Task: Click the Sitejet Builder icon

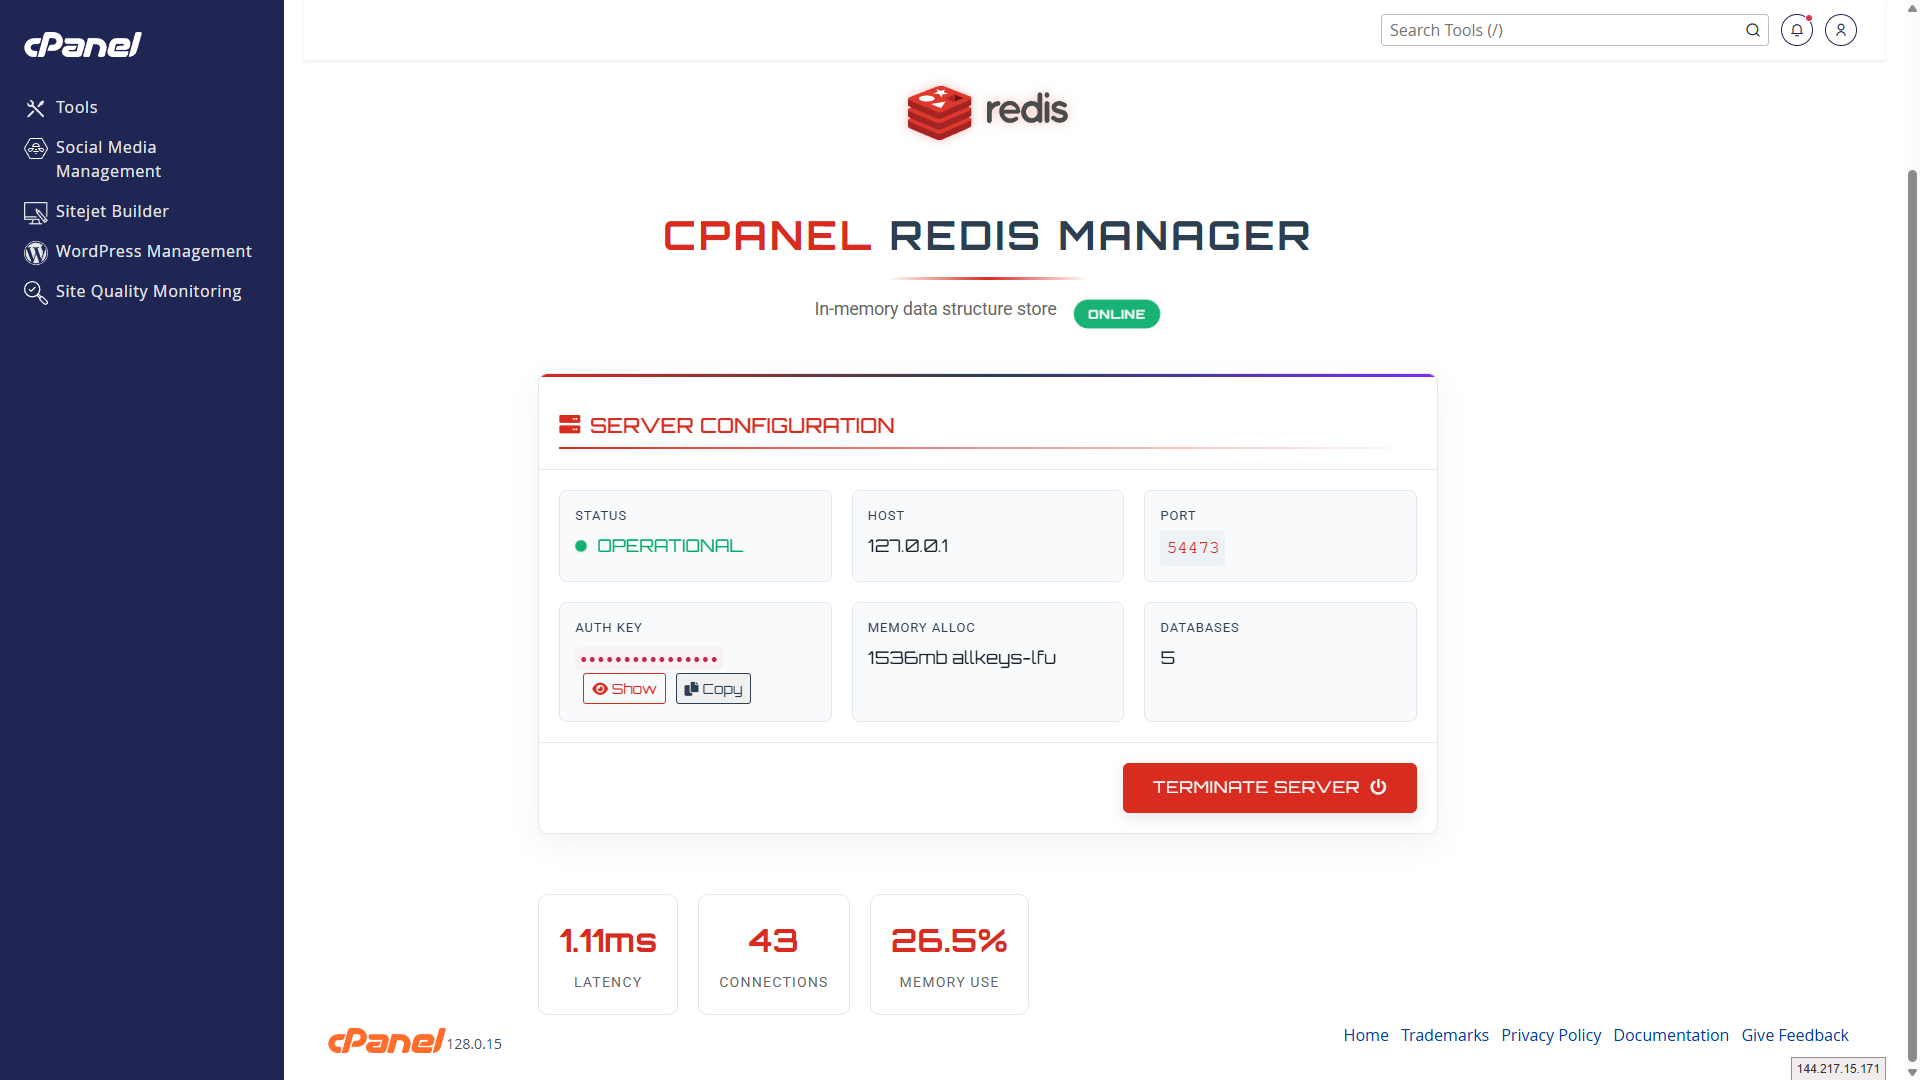Action: click(36, 212)
